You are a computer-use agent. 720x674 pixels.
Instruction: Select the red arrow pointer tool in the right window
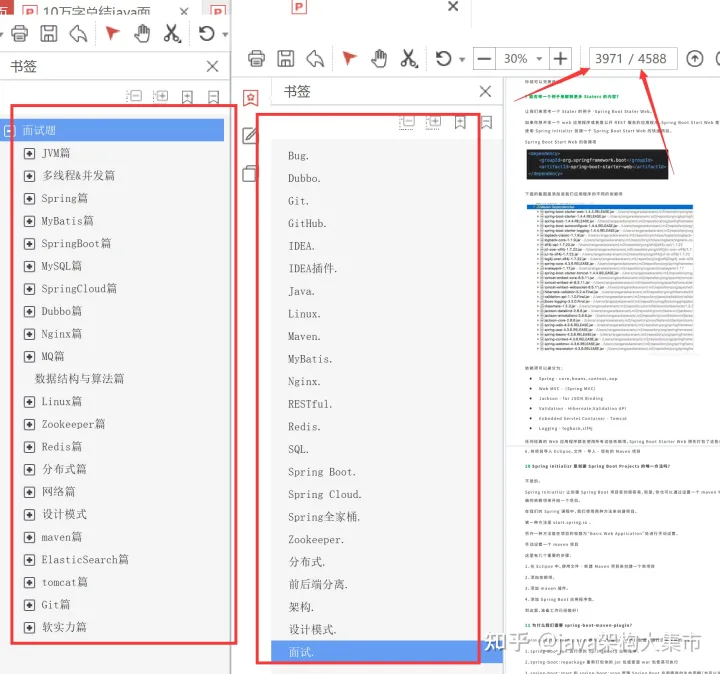(349, 58)
